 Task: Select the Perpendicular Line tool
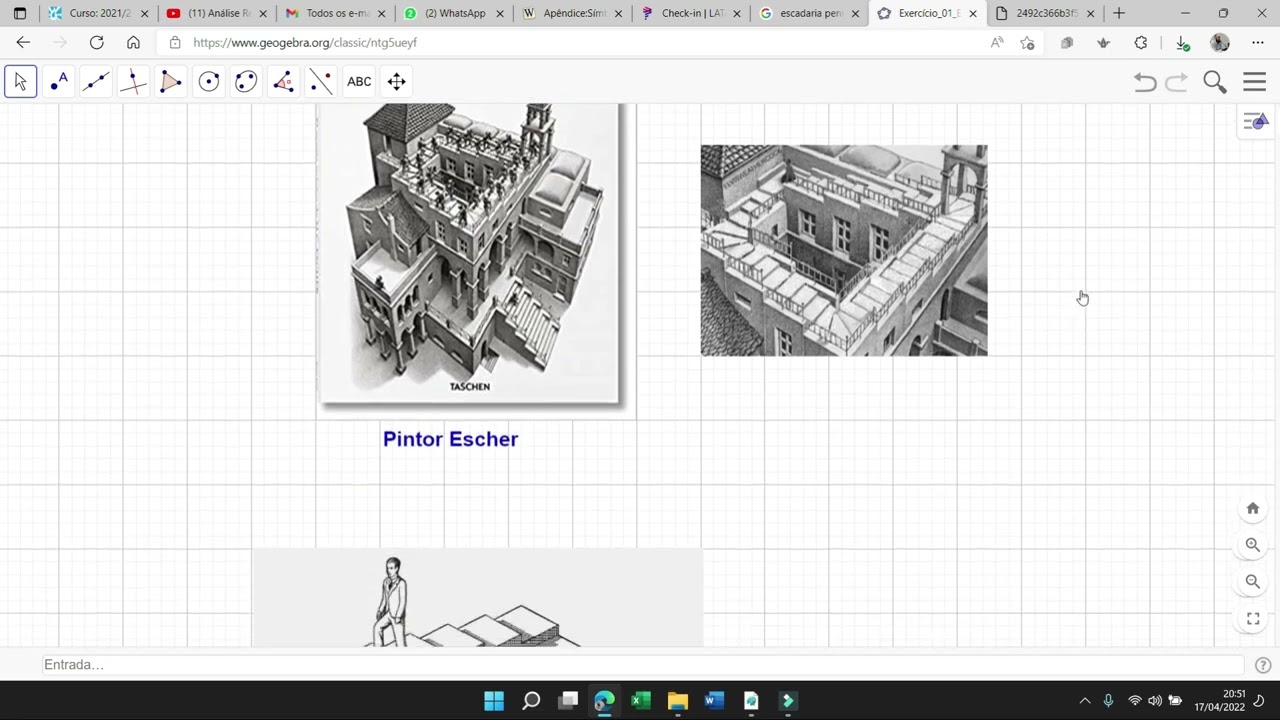pyautogui.click(x=133, y=82)
